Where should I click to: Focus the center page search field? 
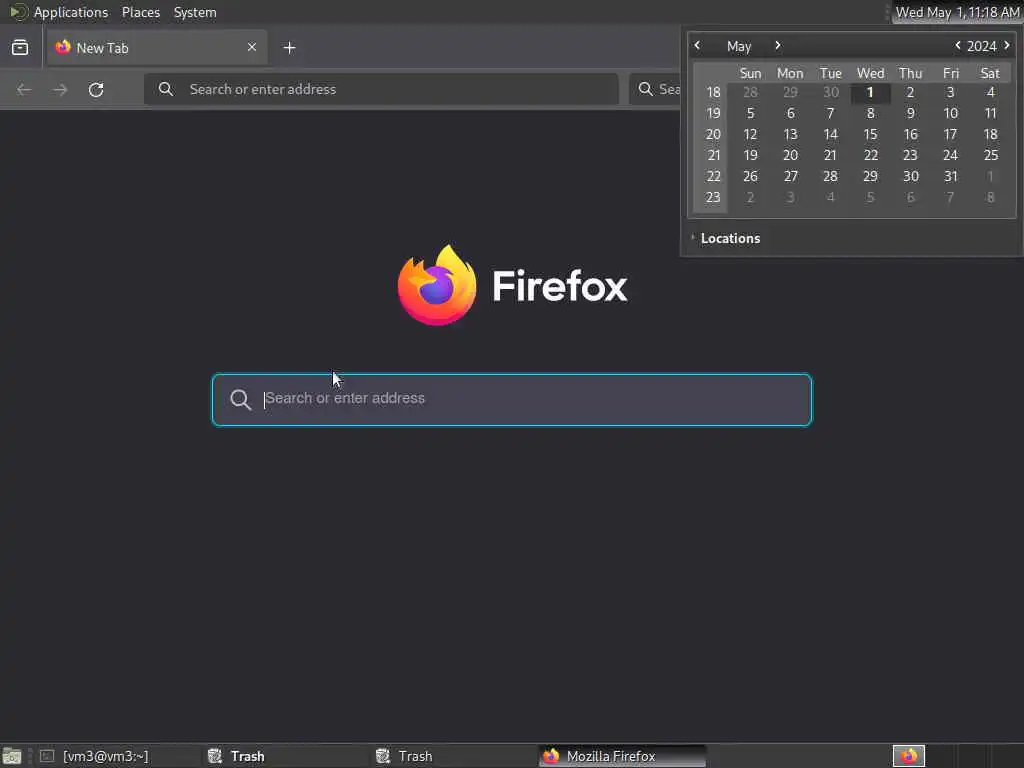(x=512, y=399)
